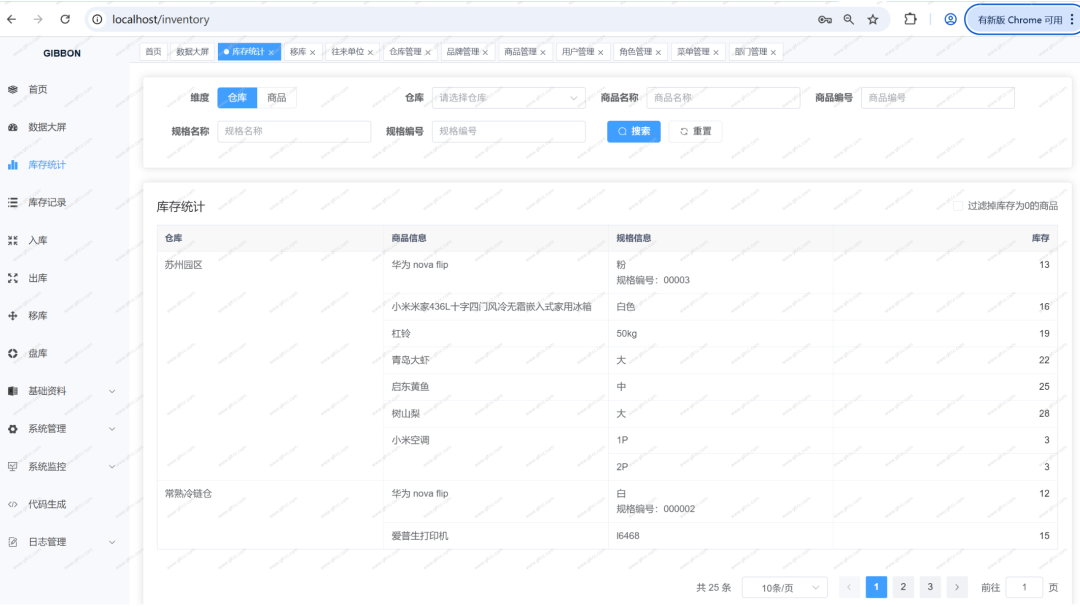The width and height of the screenshot is (1080, 607).
Task: Click the 搜索 search button
Action: click(x=634, y=132)
